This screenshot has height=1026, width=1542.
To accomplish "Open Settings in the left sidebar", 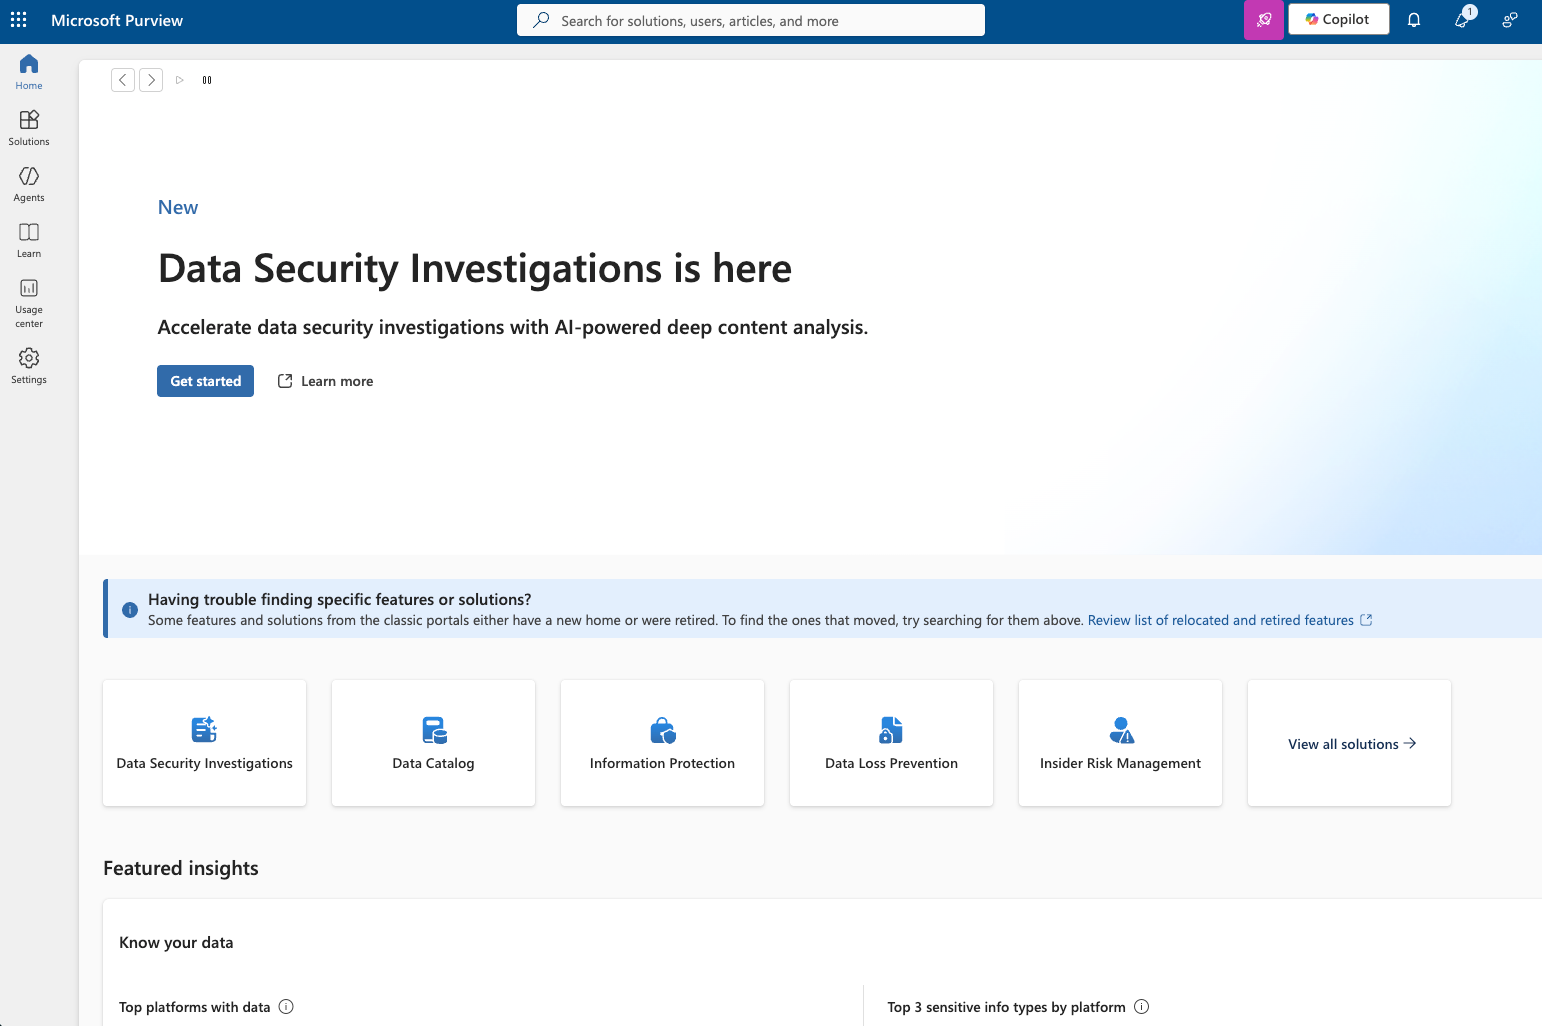I will point(29,366).
